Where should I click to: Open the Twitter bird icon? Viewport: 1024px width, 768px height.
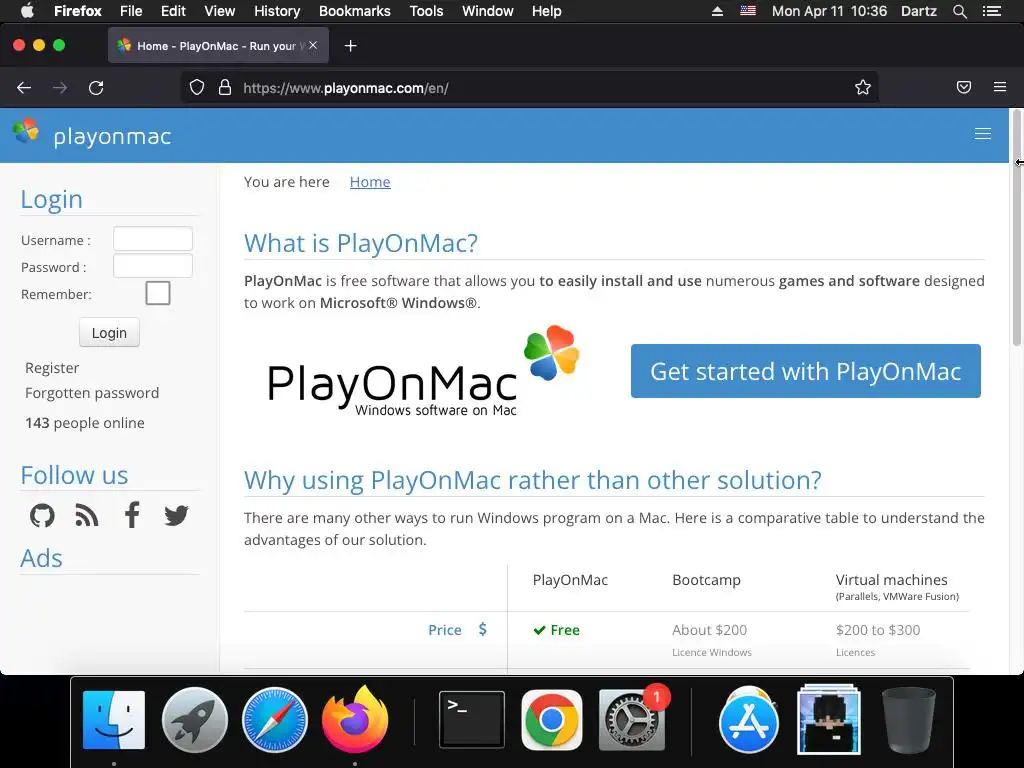176,515
